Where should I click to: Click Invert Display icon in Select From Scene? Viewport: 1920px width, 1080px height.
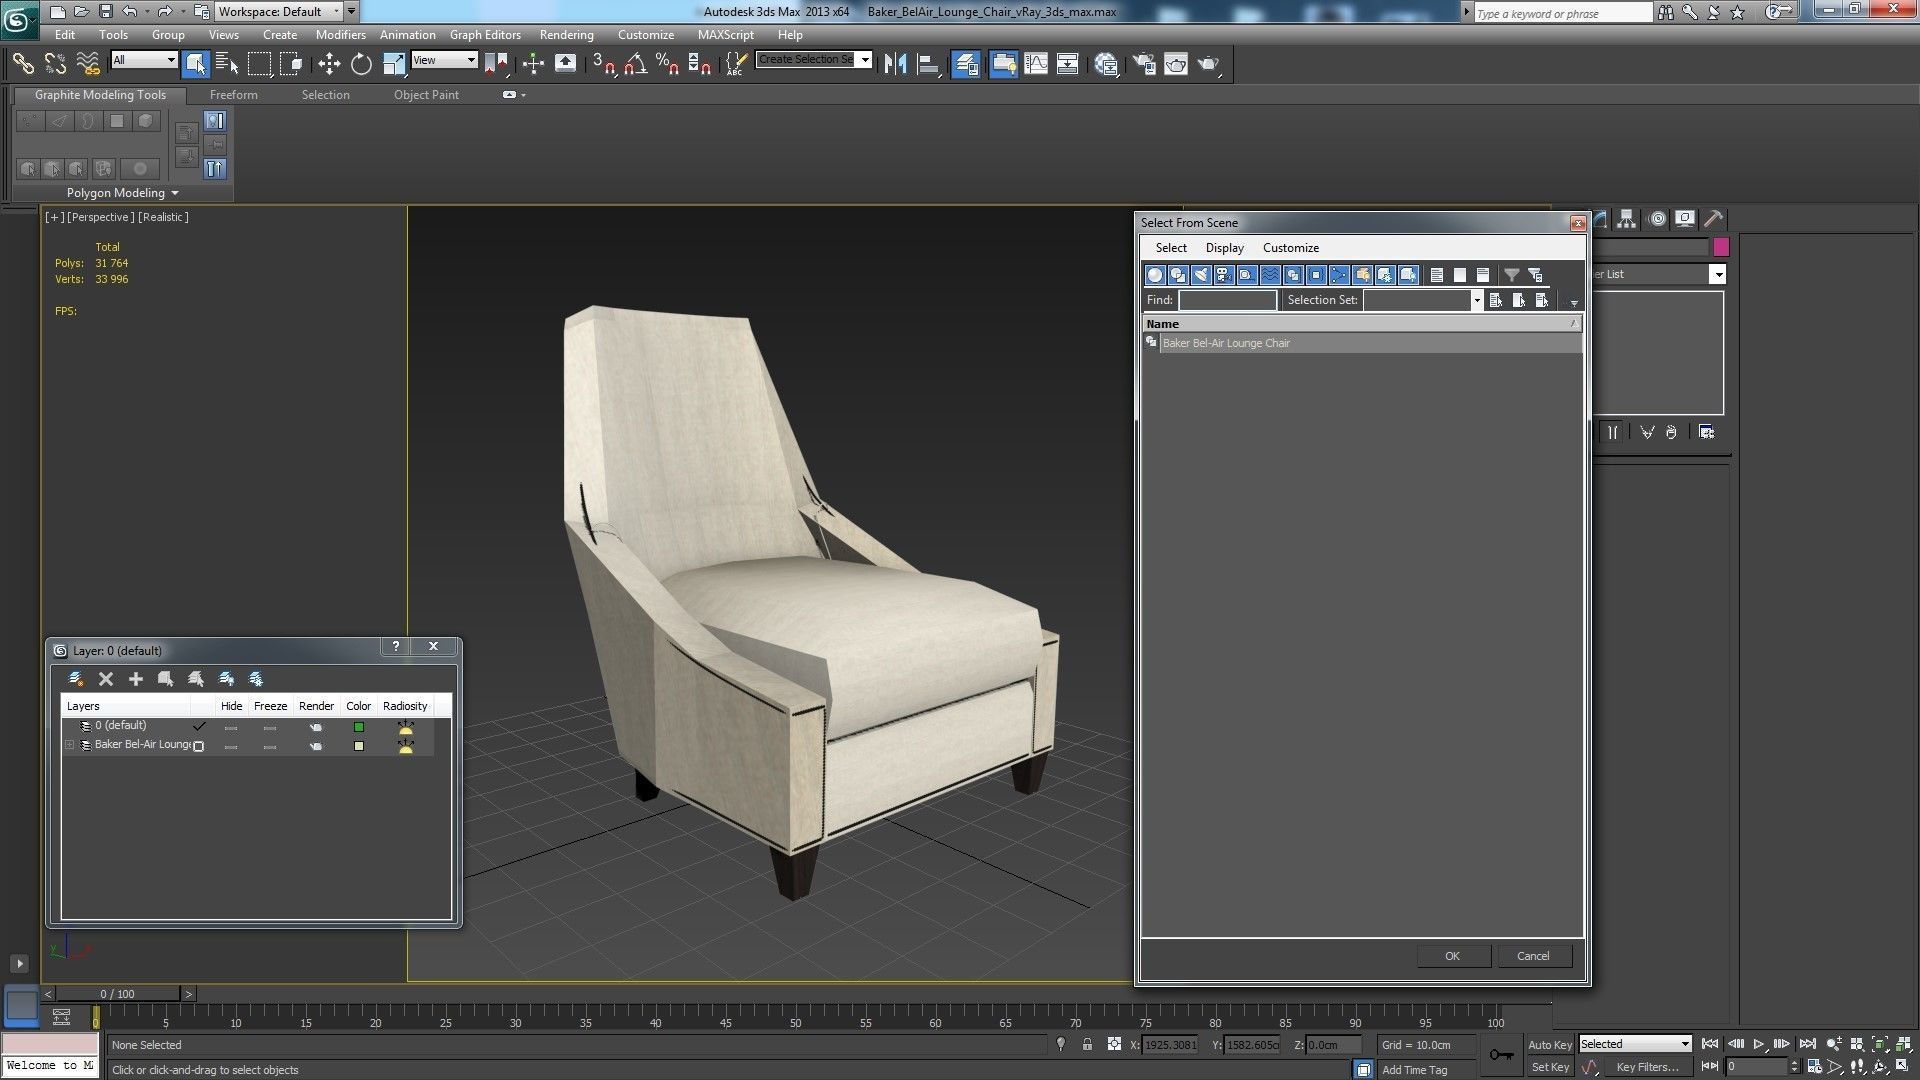(x=1483, y=274)
